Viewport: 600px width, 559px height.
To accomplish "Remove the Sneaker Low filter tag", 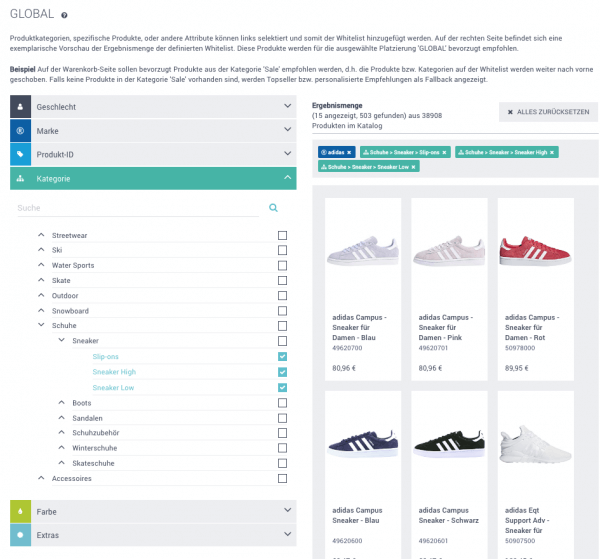I will pyautogui.click(x=413, y=167).
